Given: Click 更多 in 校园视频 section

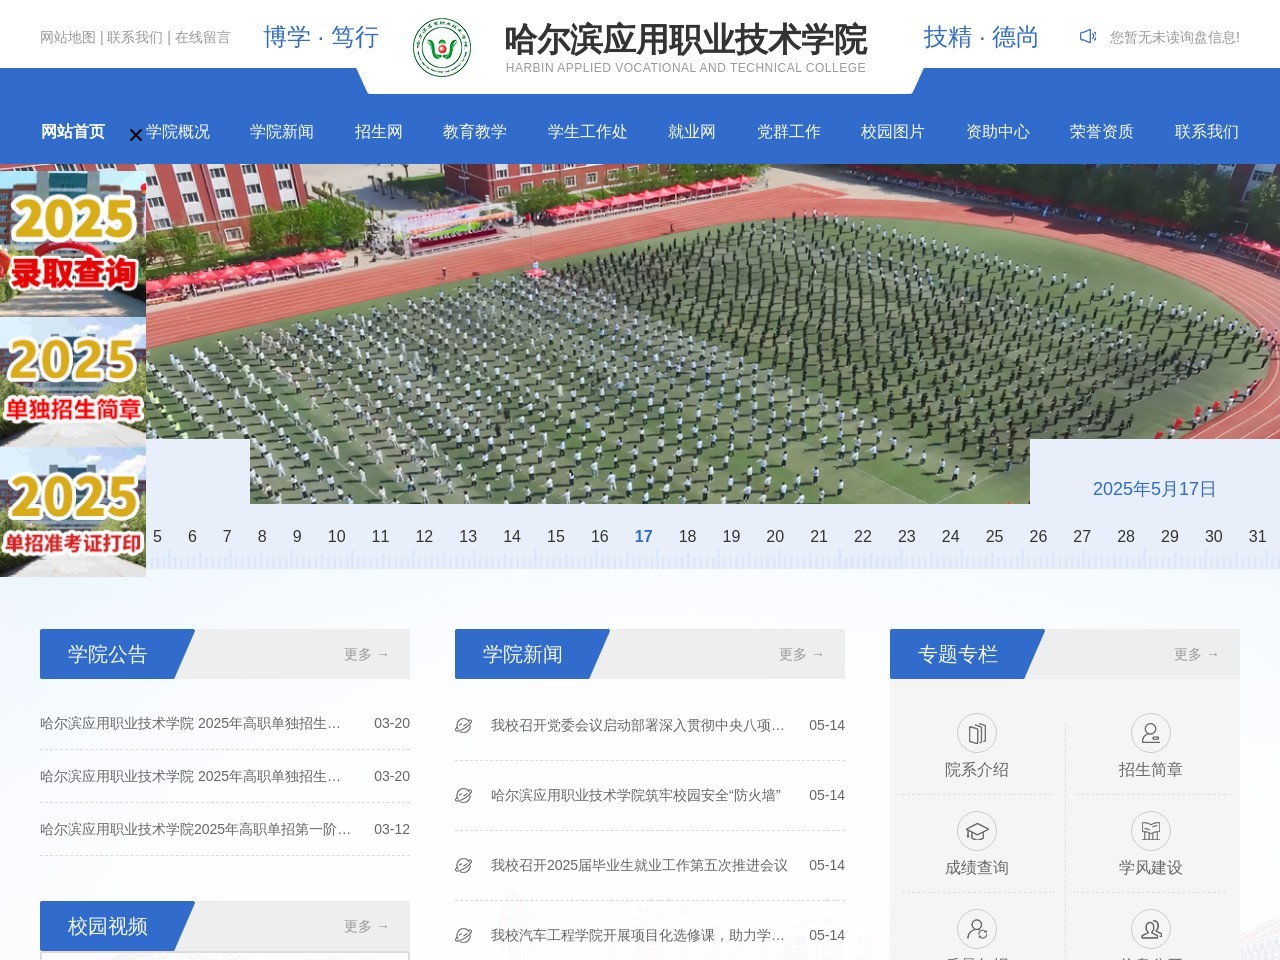Looking at the screenshot, I should pyautogui.click(x=366, y=926).
